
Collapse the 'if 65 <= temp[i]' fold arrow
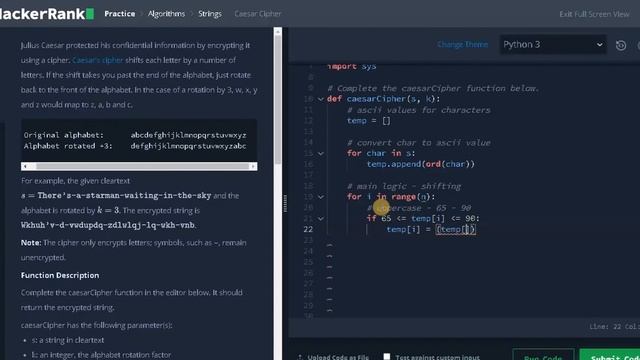(321, 219)
